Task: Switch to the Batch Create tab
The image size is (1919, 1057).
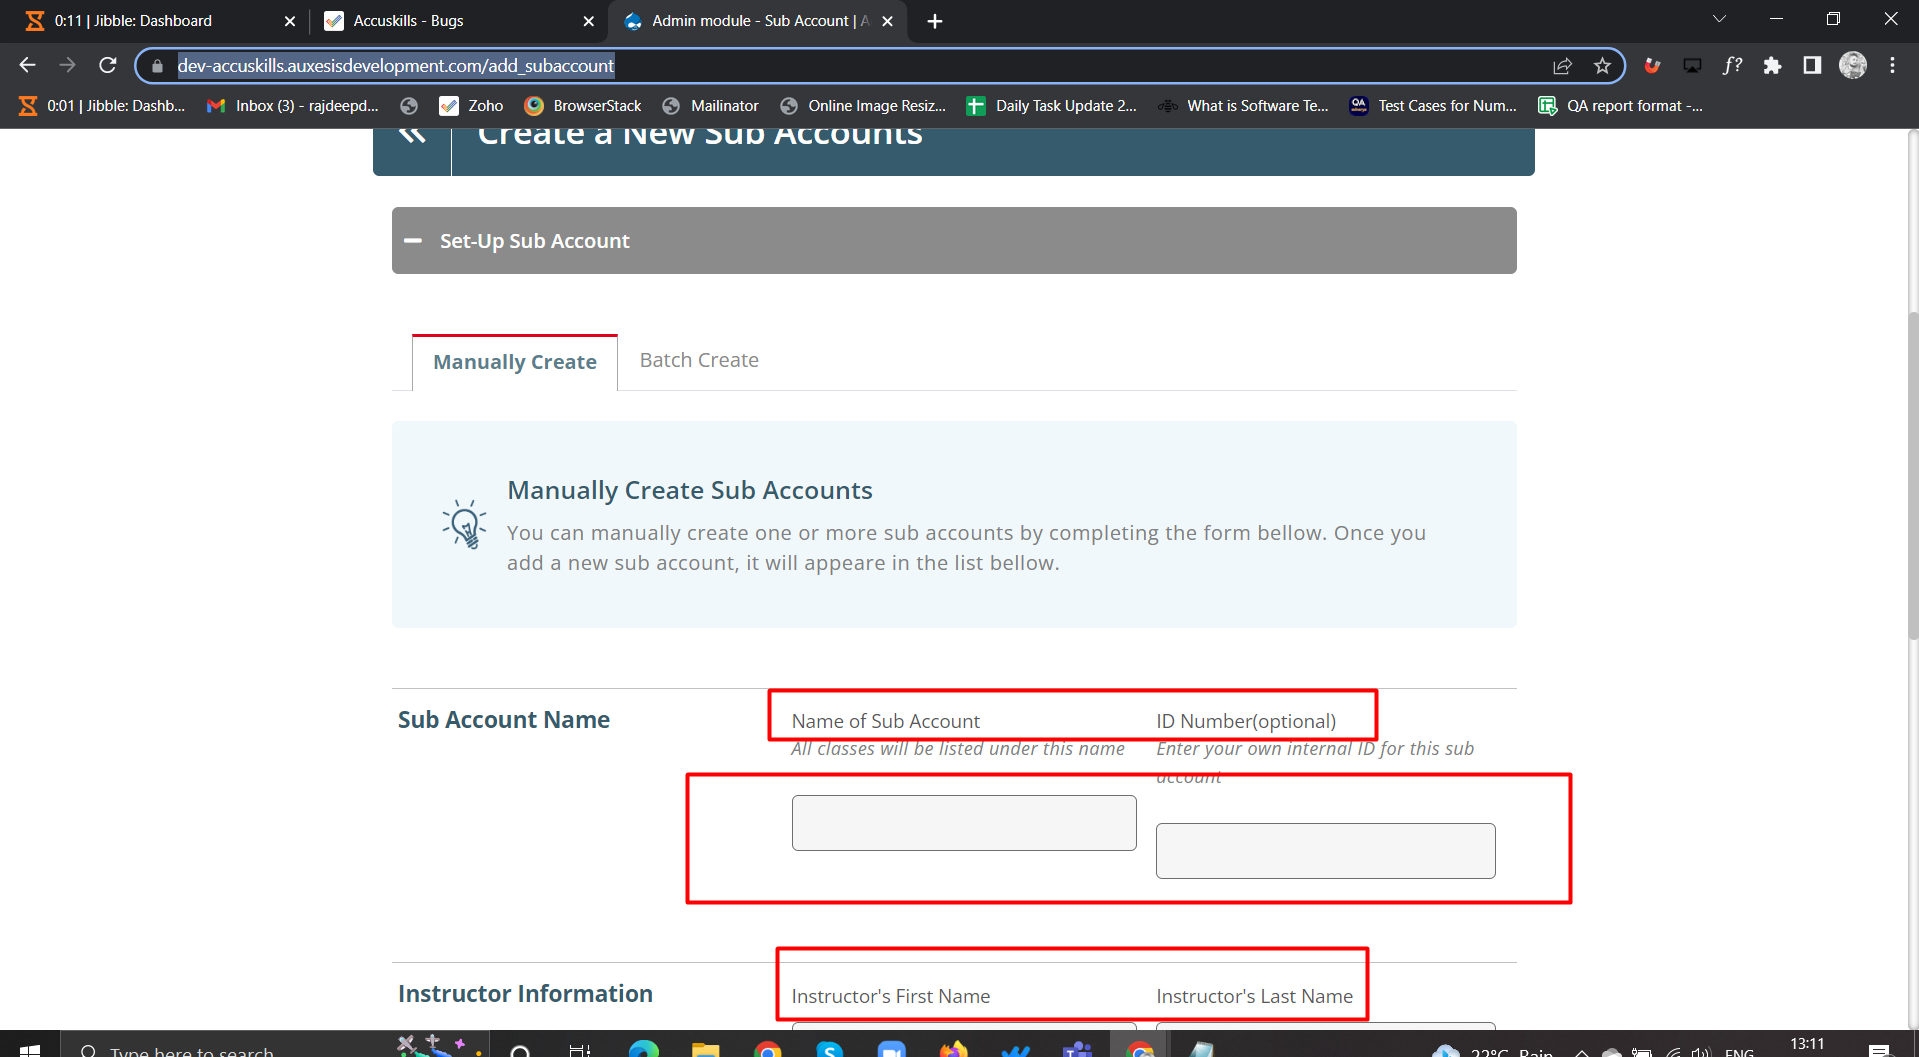Action: pyautogui.click(x=699, y=360)
